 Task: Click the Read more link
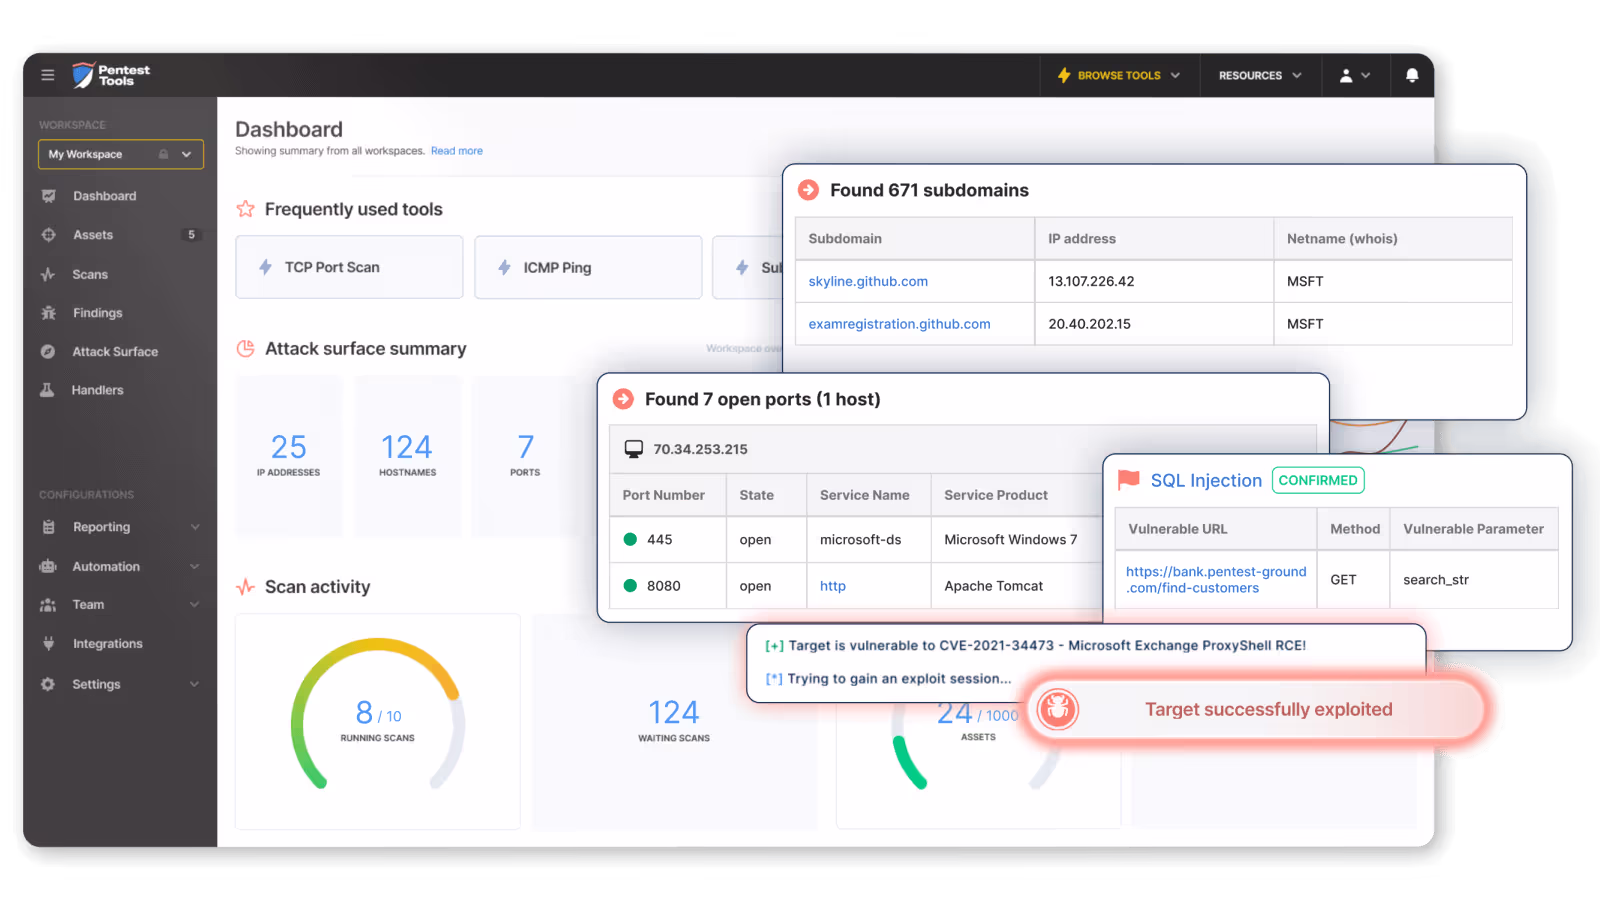pos(457,151)
